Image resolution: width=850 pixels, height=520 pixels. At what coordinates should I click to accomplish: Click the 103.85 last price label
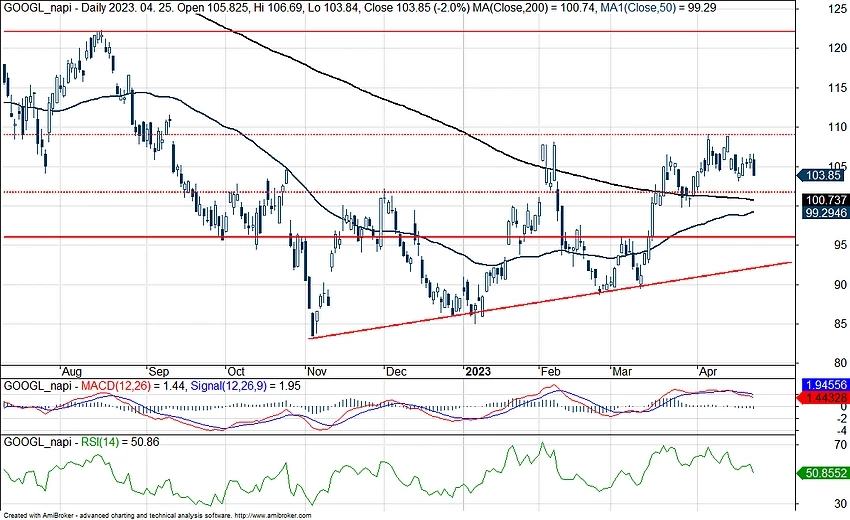pos(823,175)
